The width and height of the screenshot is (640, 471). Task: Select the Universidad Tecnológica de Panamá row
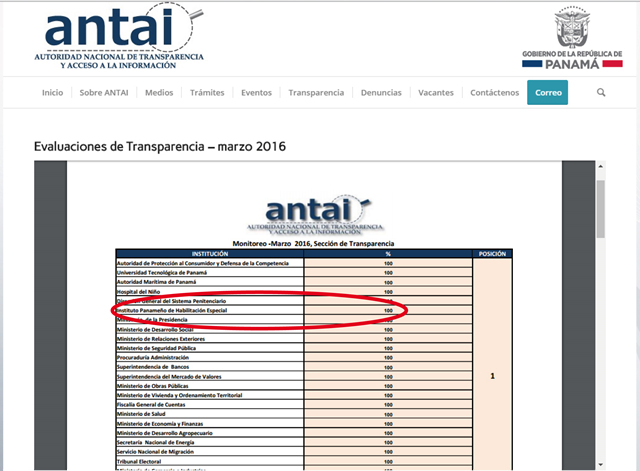294,273
